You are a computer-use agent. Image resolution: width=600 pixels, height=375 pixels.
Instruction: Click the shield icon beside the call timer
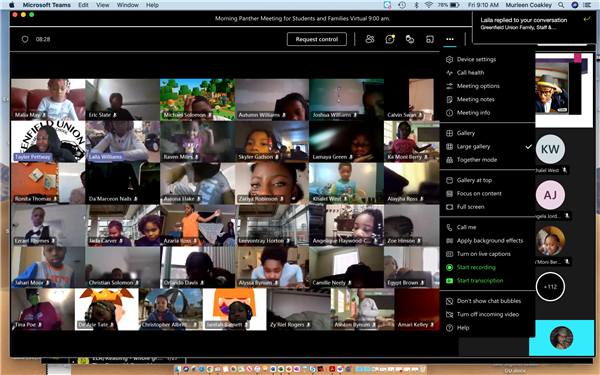click(25, 39)
